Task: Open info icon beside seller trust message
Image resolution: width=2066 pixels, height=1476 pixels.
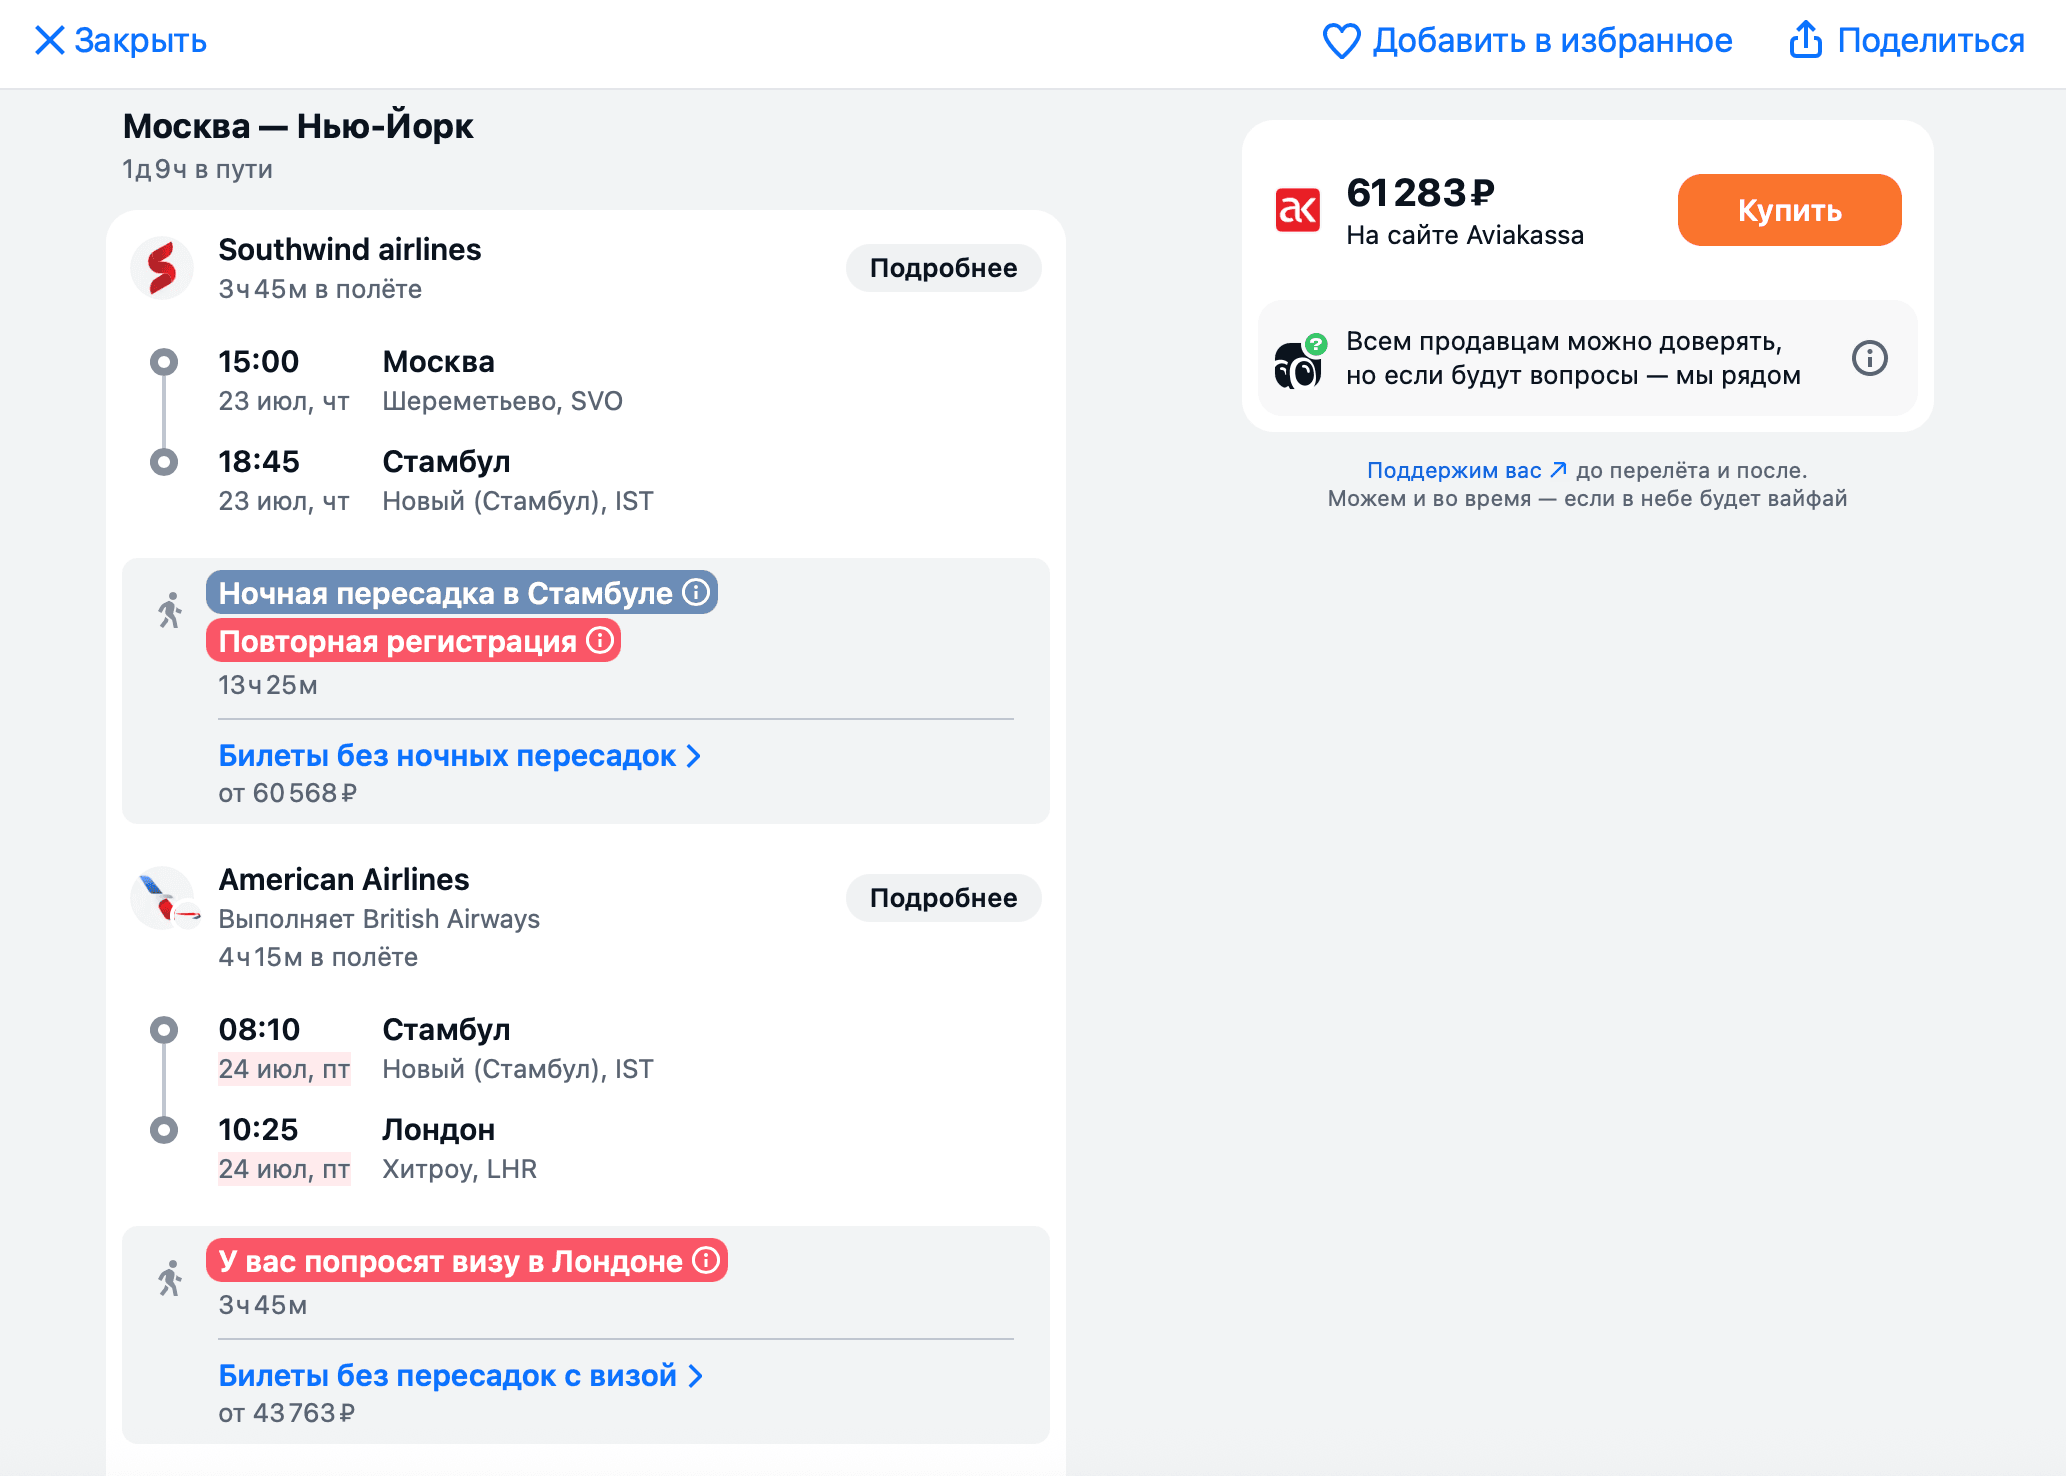Action: (x=1869, y=358)
